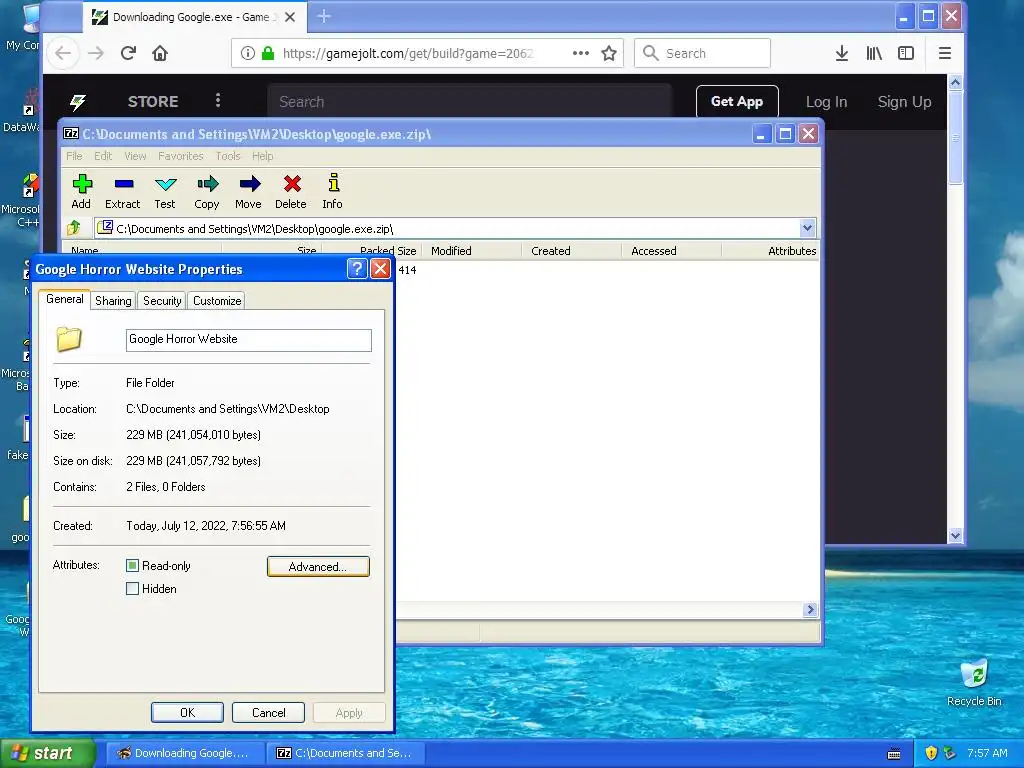
Task: Click the security shield tray icon
Action: point(931,753)
